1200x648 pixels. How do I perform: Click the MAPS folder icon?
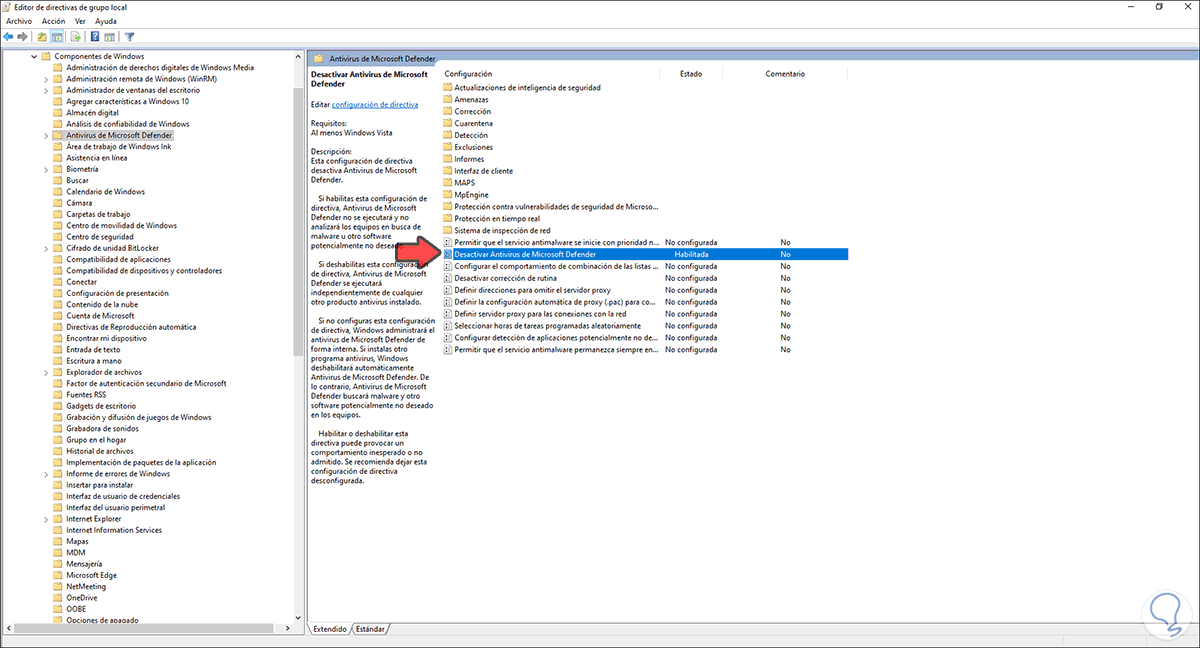(447, 183)
